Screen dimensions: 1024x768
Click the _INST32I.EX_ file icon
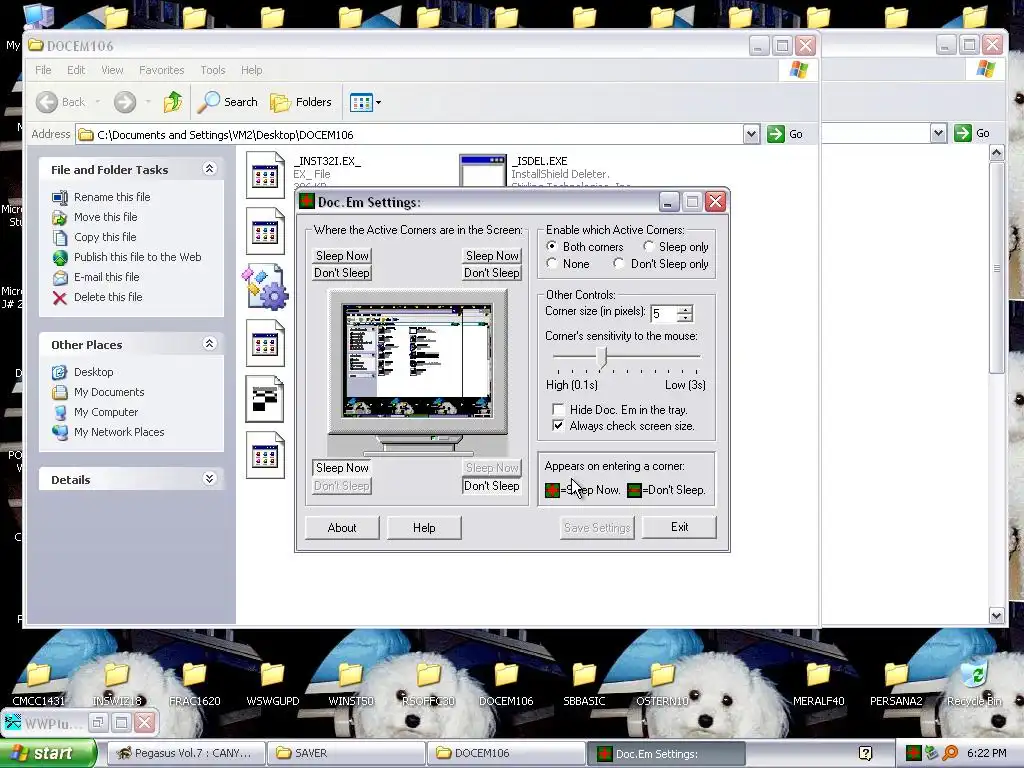click(265, 174)
